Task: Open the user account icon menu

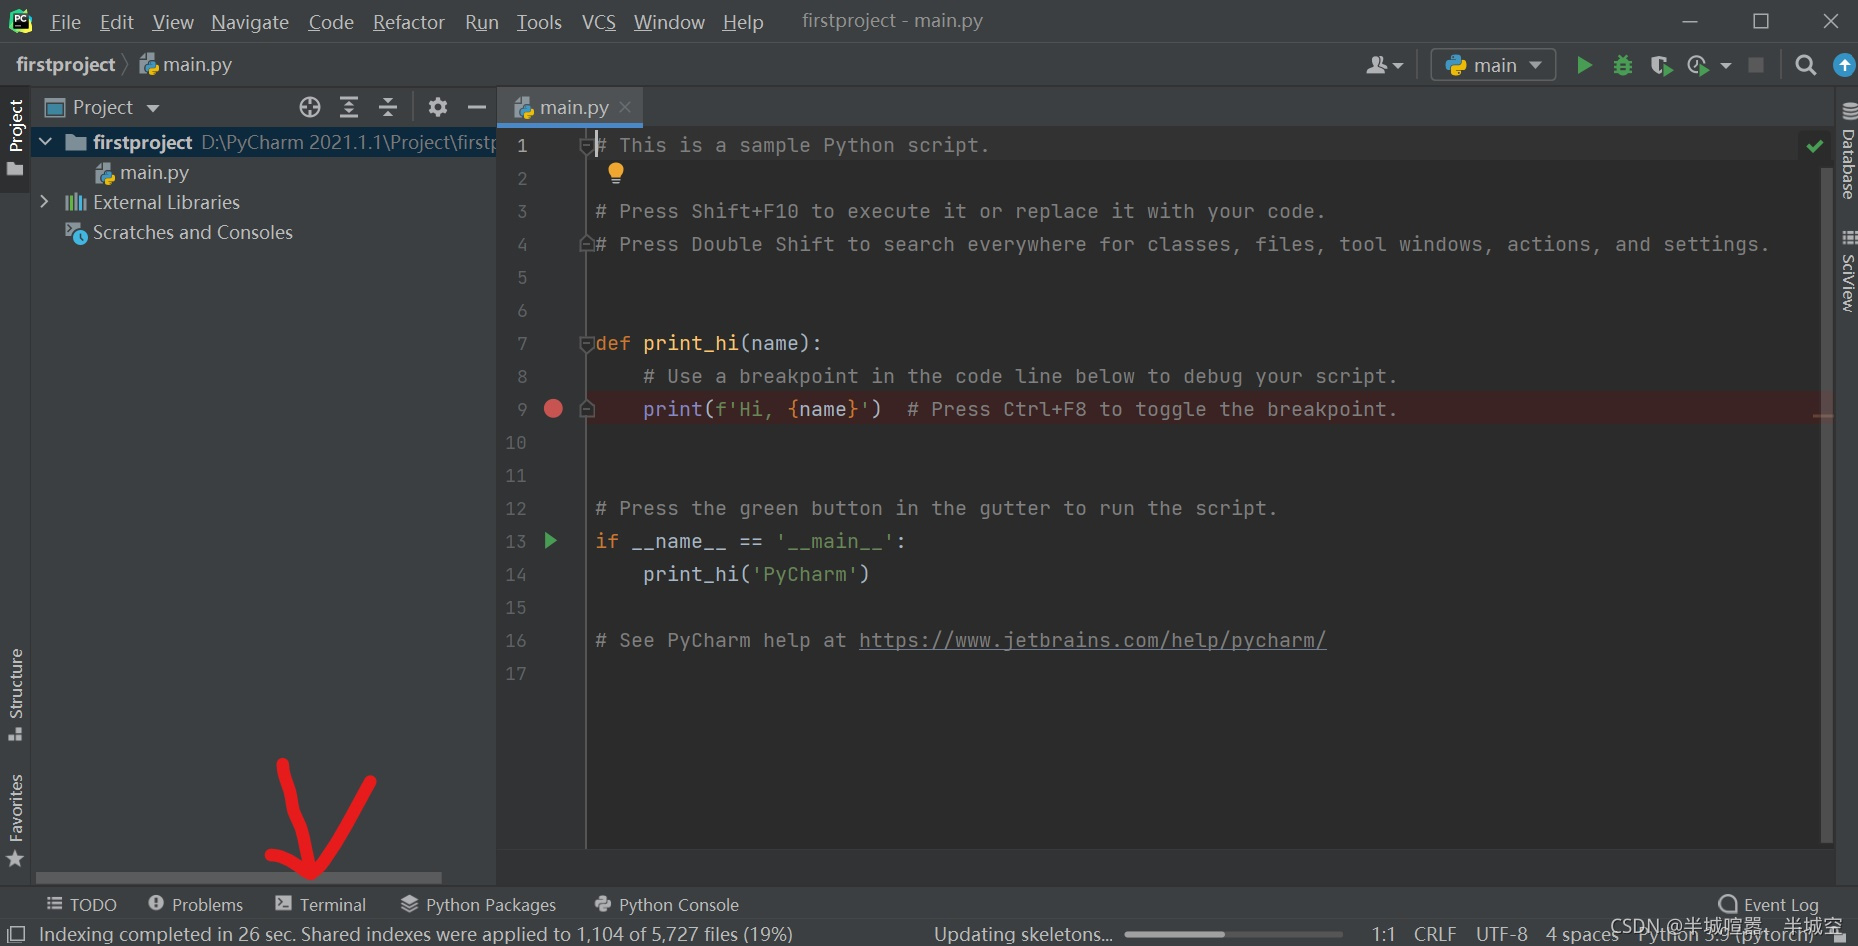Action: (1384, 65)
